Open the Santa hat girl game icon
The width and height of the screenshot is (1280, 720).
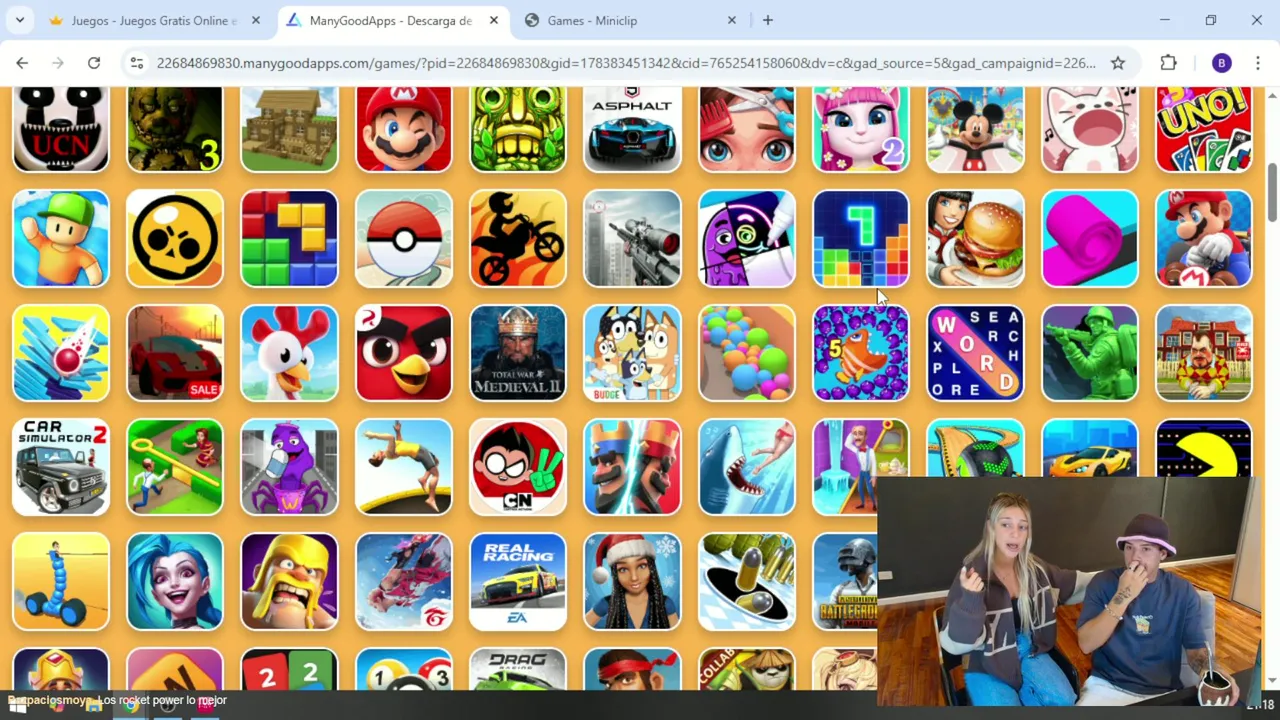coord(632,582)
